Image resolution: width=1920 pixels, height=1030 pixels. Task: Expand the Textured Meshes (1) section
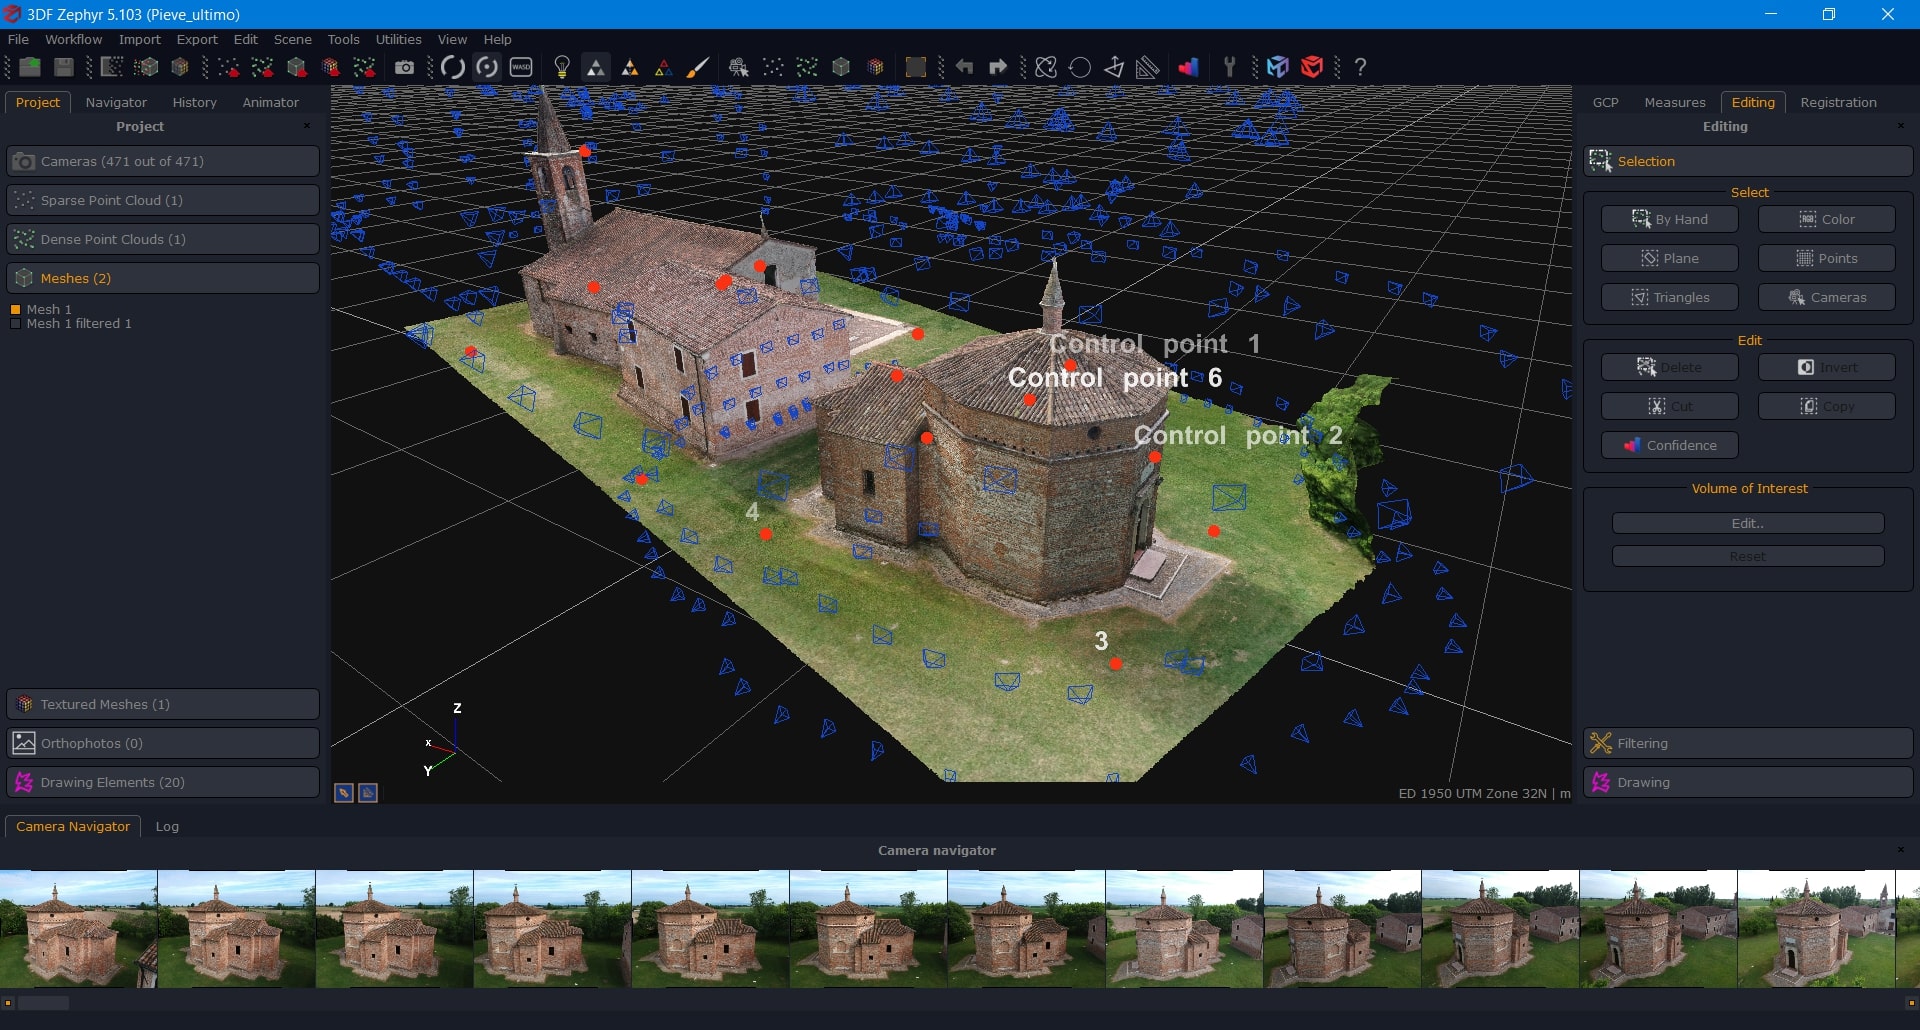[163, 704]
